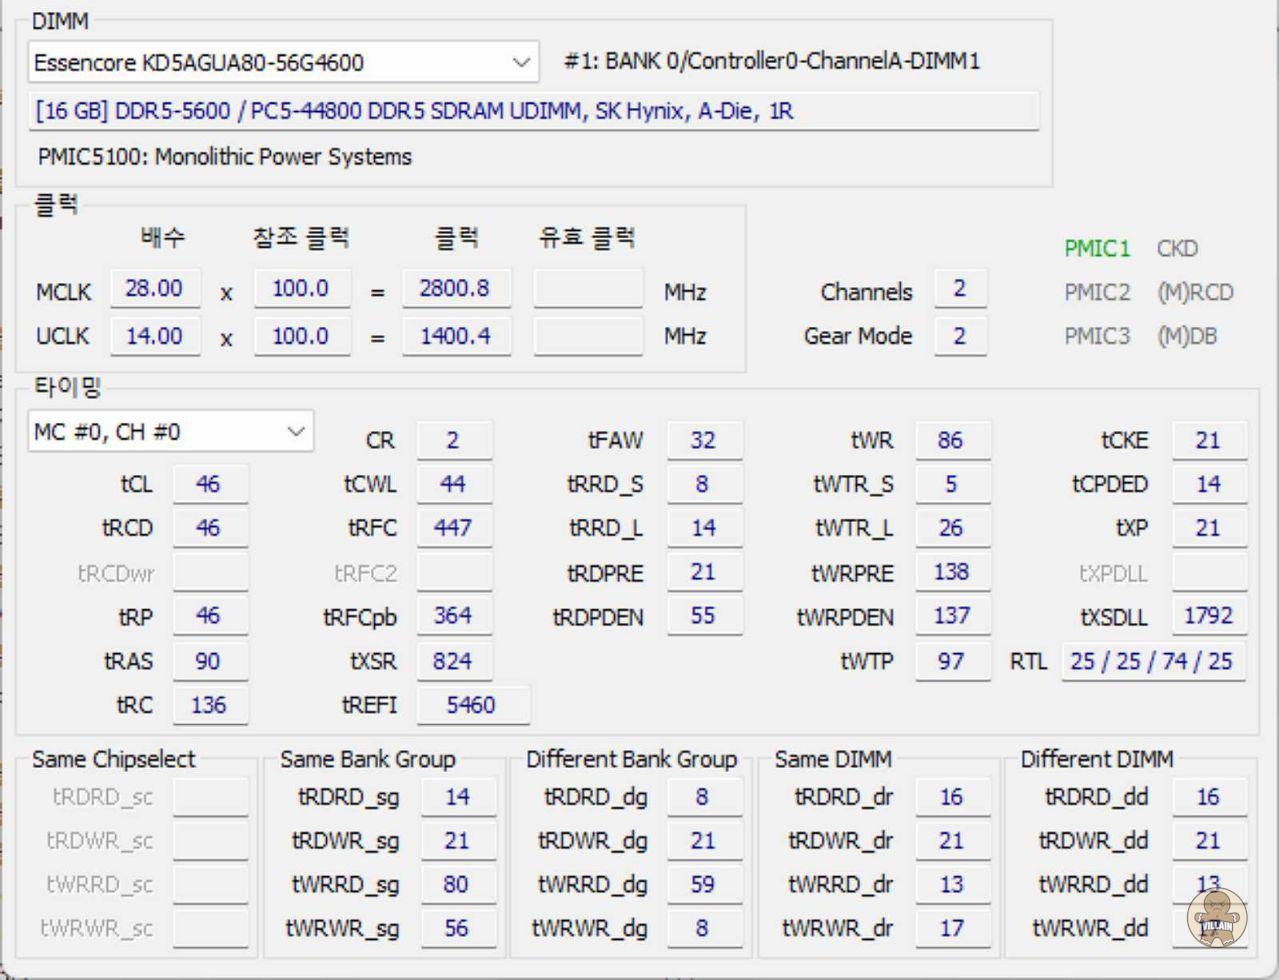Click the DDR5-5600 module description field
The image size is (1279, 980).
click(x=534, y=111)
